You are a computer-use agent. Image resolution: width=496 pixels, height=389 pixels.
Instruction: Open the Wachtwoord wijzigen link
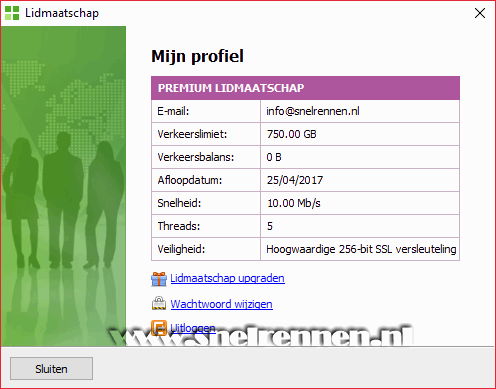click(x=221, y=304)
